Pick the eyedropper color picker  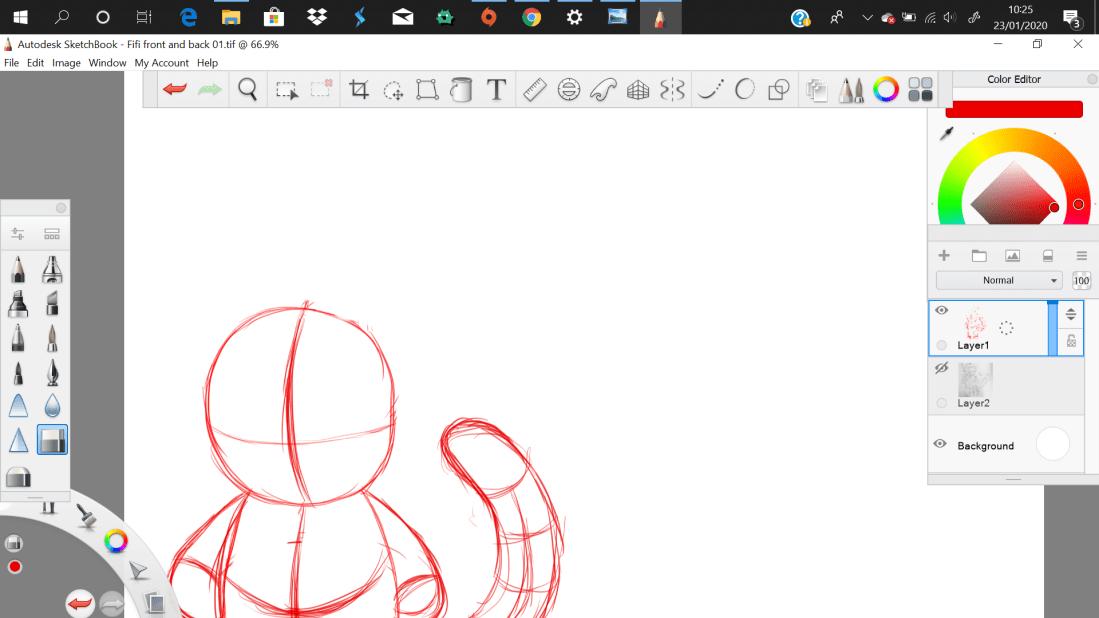(946, 134)
